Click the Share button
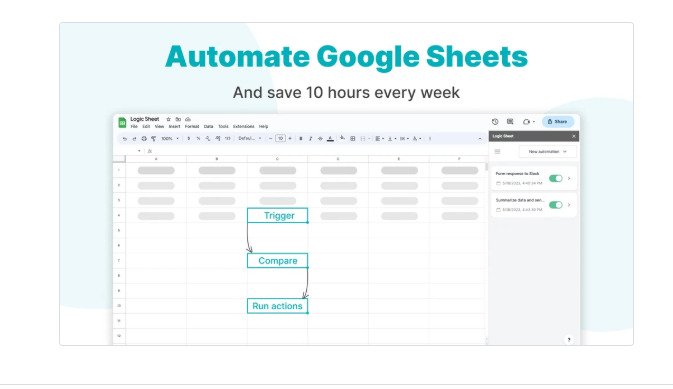Image resolution: width=673 pixels, height=389 pixels. point(558,122)
